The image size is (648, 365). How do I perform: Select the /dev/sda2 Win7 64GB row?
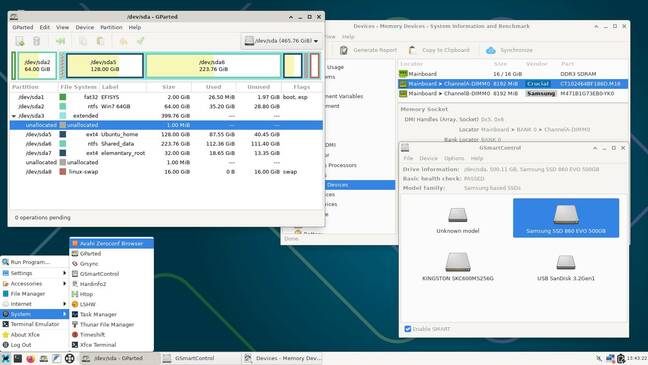(x=166, y=106)
